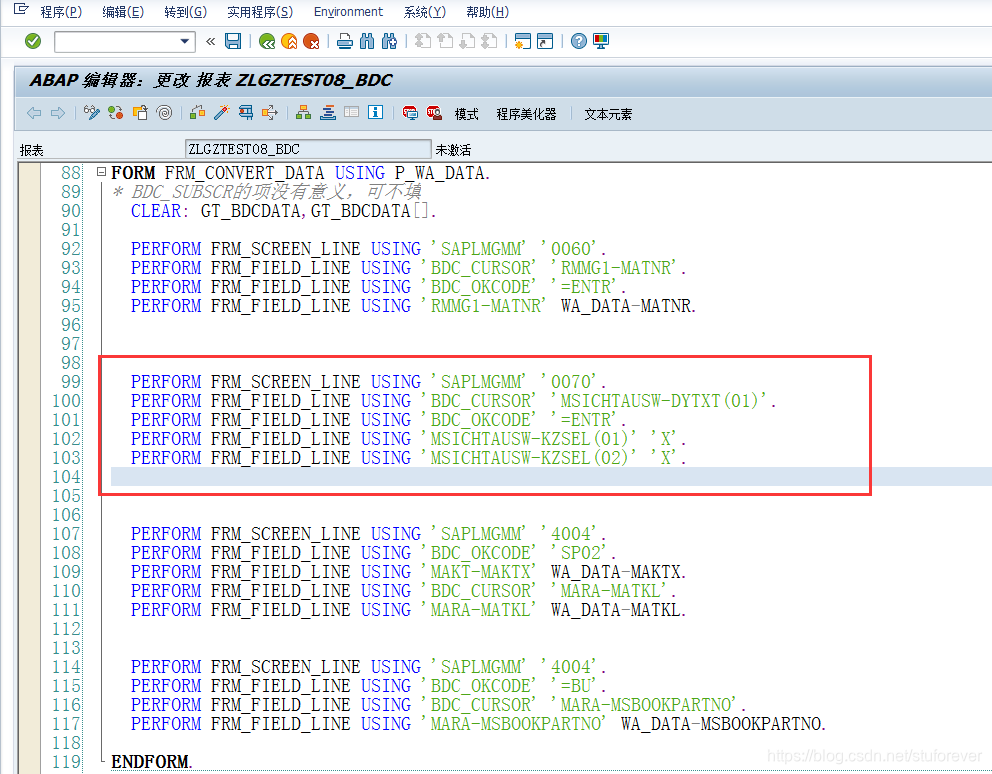Open the 转到(G) menu
Image resolution: width=992 pixels, height=774 pixels.
click(x=185, y=12)
